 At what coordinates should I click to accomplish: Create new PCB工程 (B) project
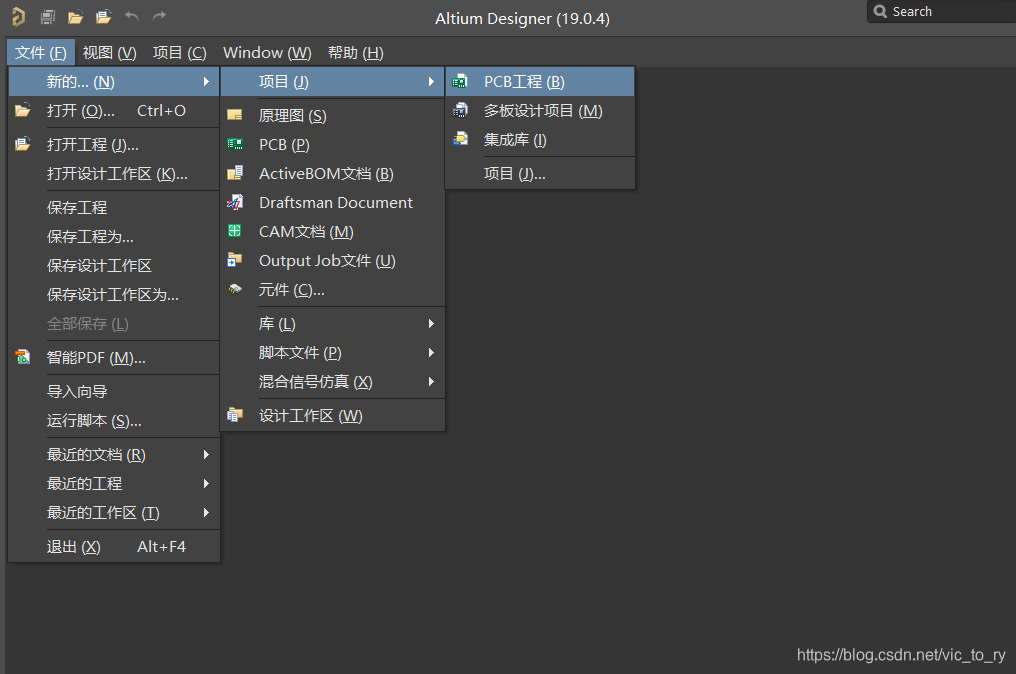(x=540, y=82)
